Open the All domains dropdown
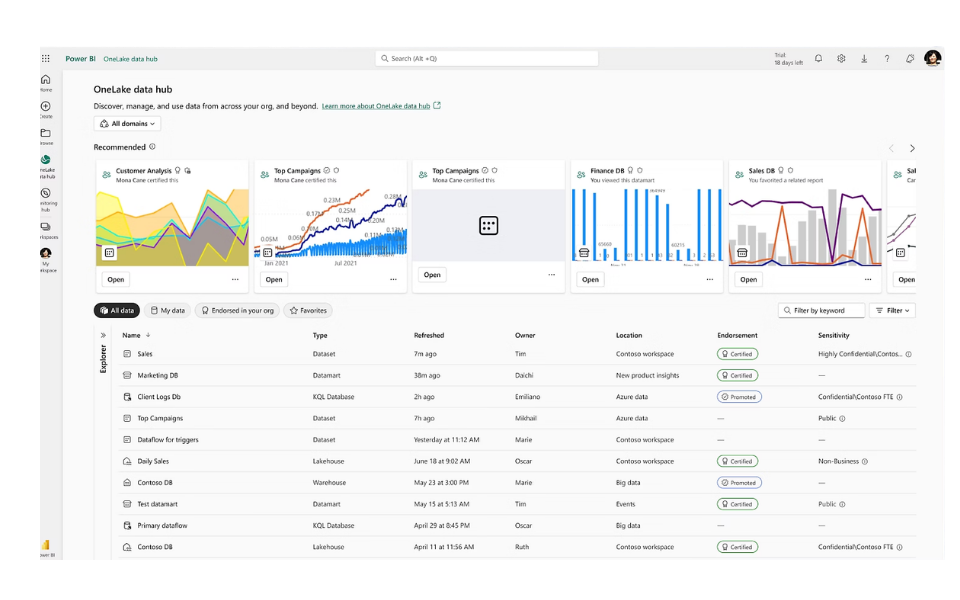 127,124
